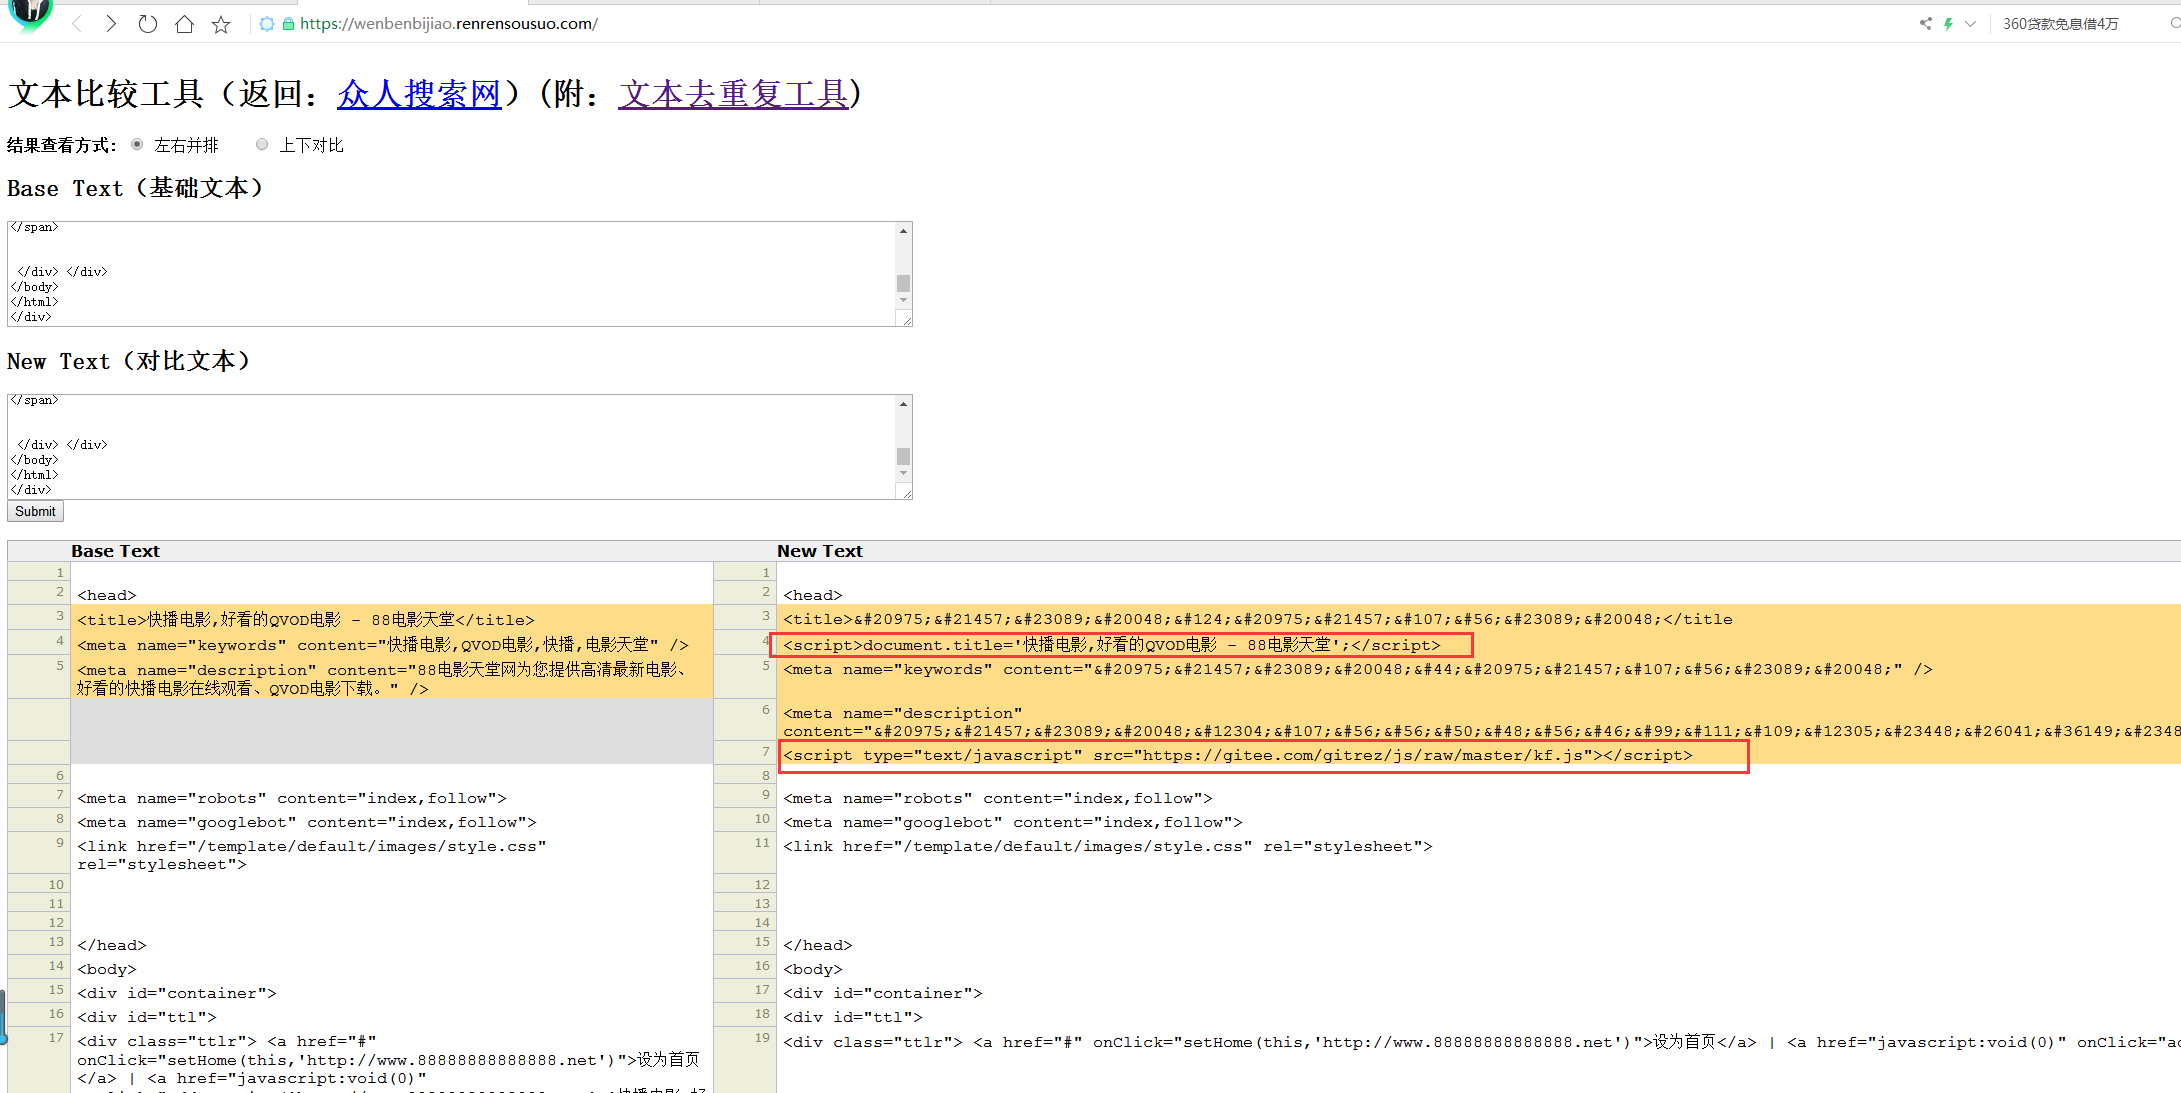
Task: Click the New Text scrollbar thumb
Action: [903, 456]
